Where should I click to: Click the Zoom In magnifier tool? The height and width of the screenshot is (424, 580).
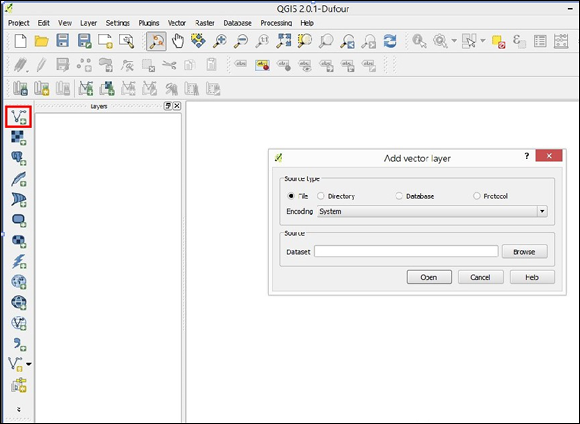point(220,41)
